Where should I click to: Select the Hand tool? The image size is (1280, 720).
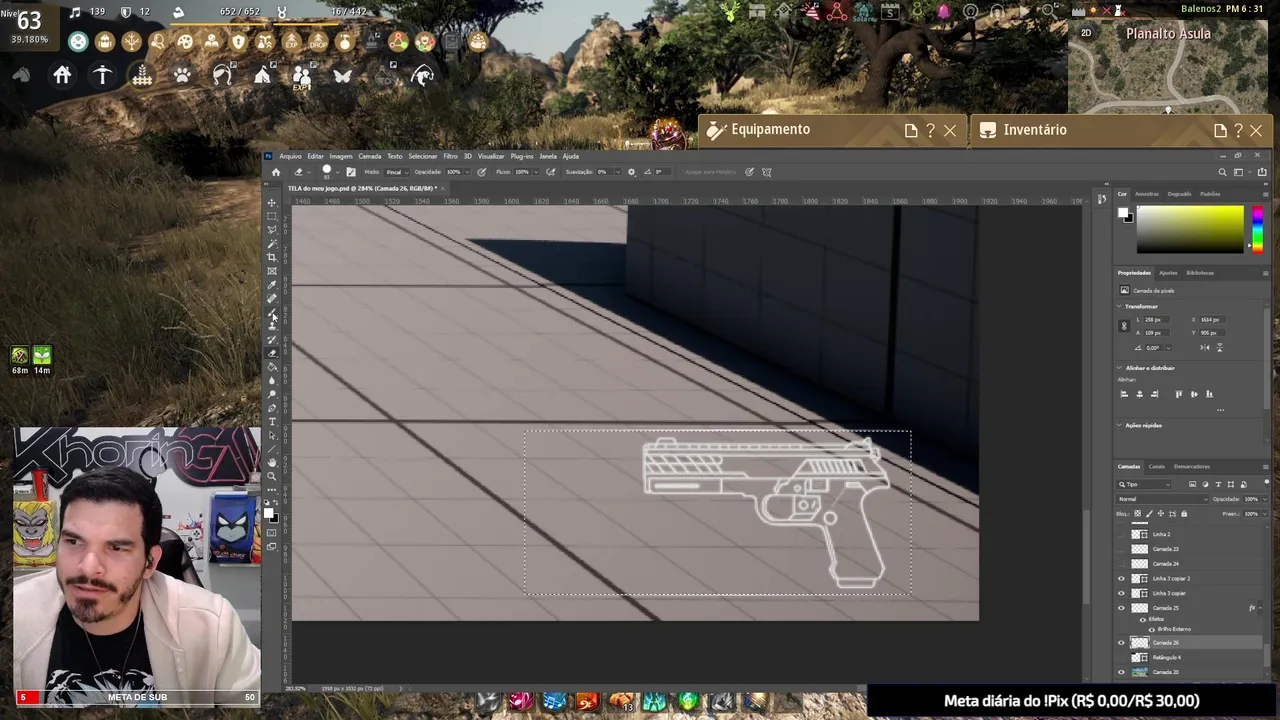pos(272,463)
